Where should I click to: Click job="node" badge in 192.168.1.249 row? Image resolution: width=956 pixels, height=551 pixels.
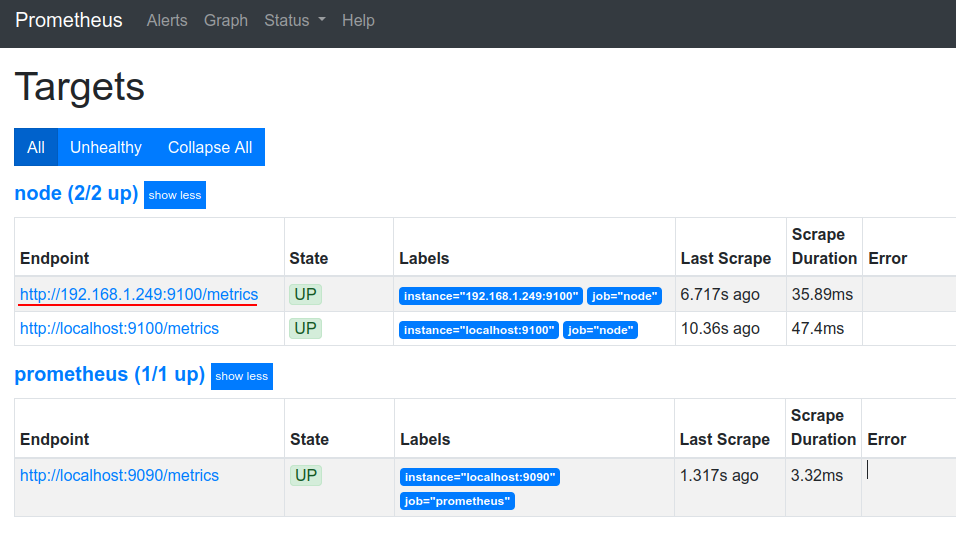click(624, 296)
